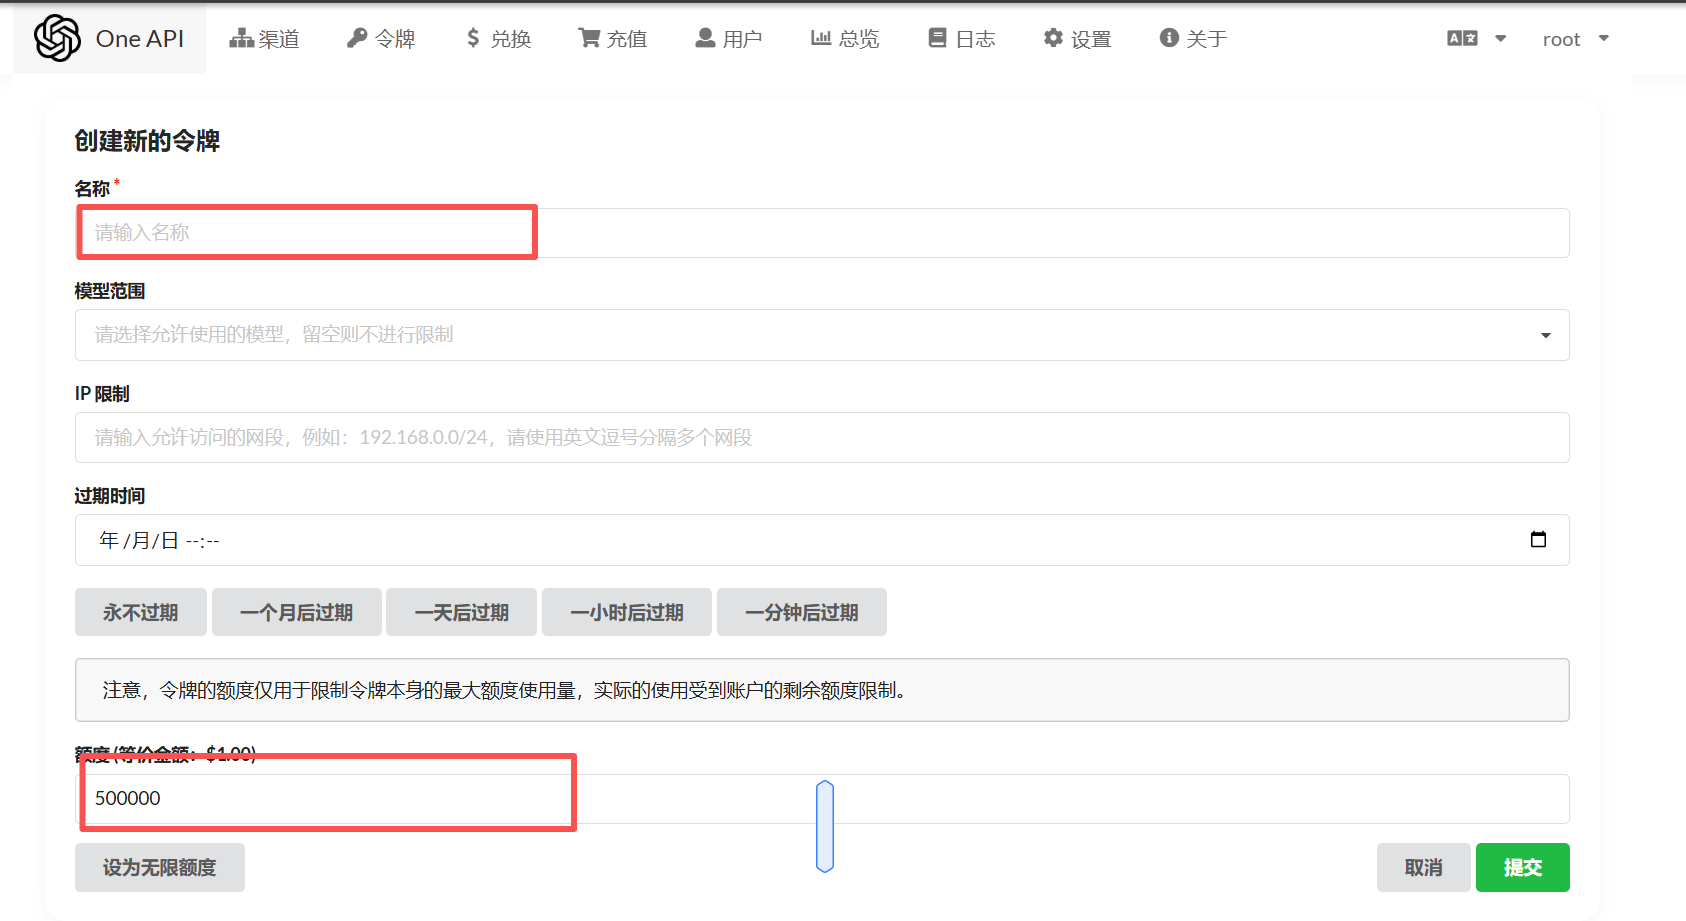
Task: Select the 令牌 tokens key icon
Action: click(381, 38)
